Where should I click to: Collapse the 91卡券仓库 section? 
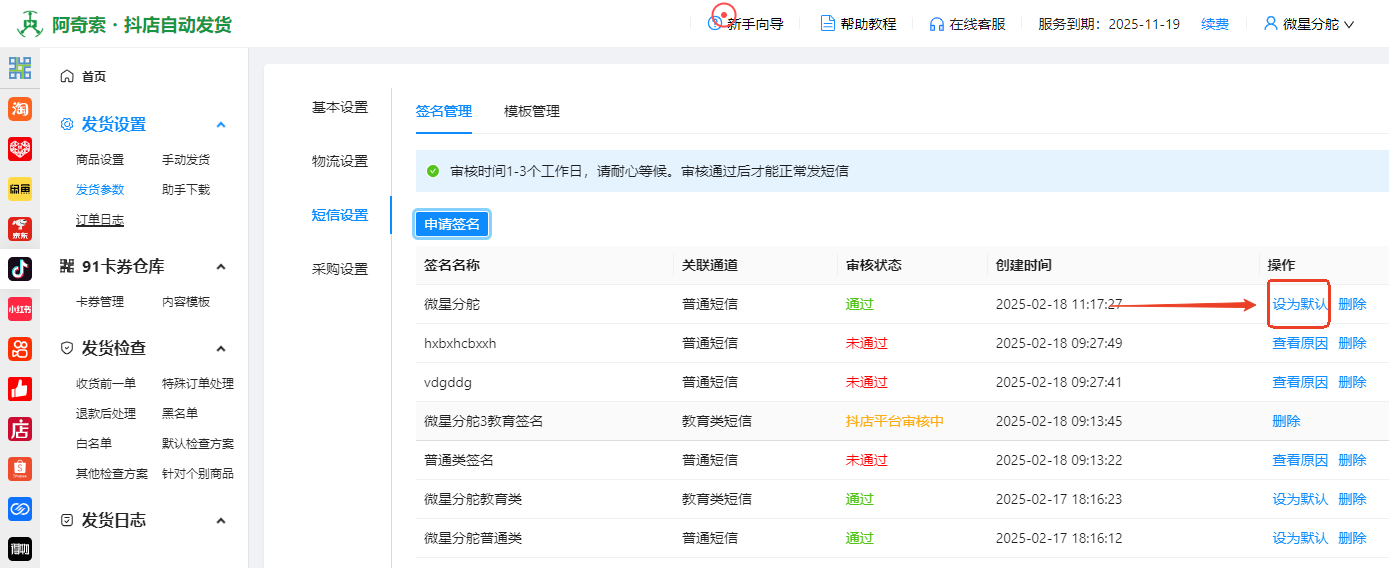(221, 267)
